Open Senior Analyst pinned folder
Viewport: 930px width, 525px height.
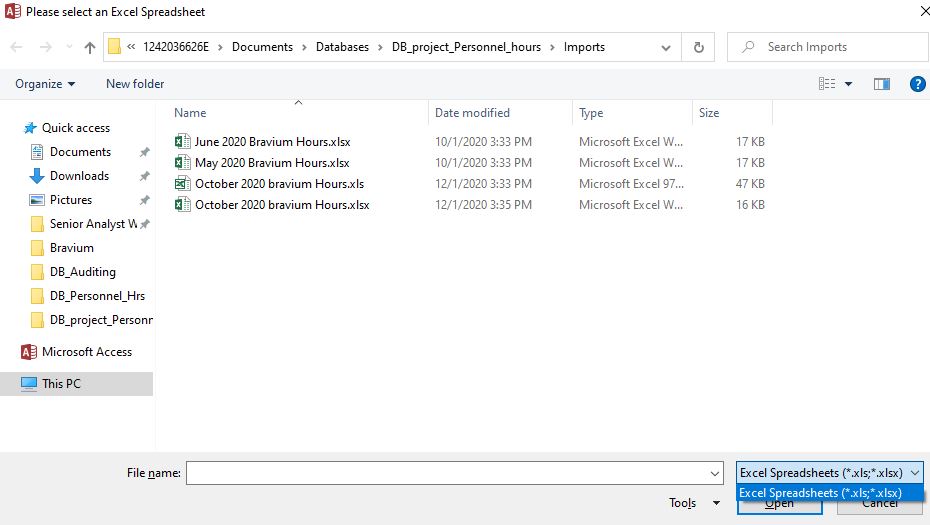(x=93, y=224)
